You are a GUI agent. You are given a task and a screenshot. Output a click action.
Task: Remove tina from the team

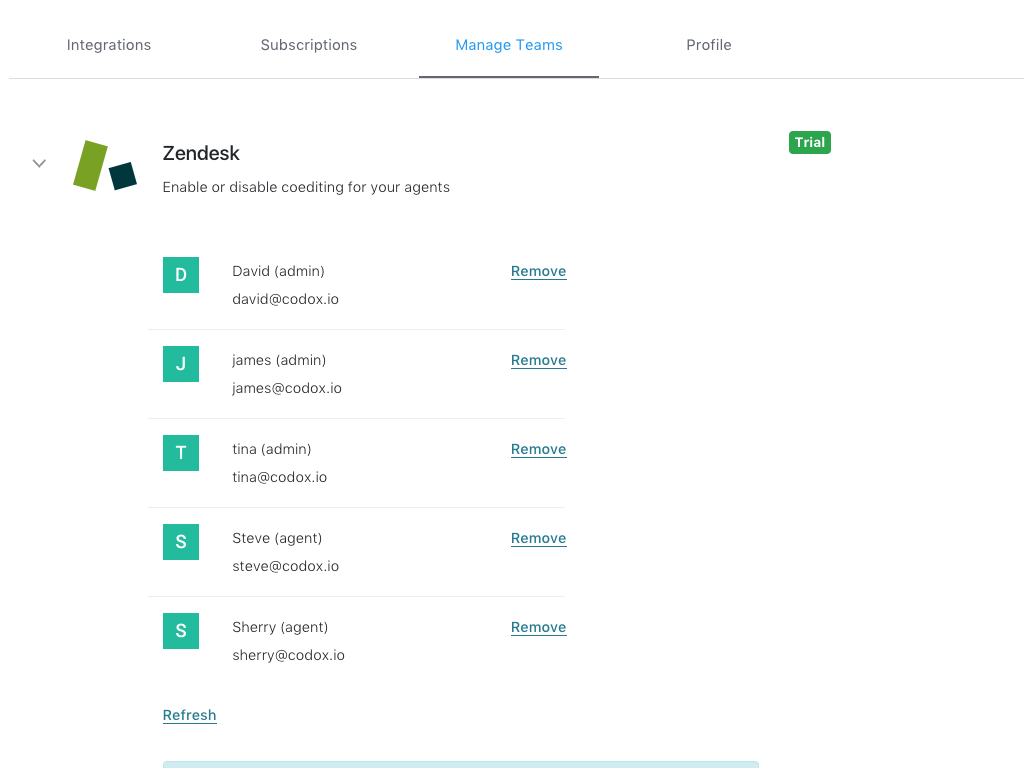[538, 449]
